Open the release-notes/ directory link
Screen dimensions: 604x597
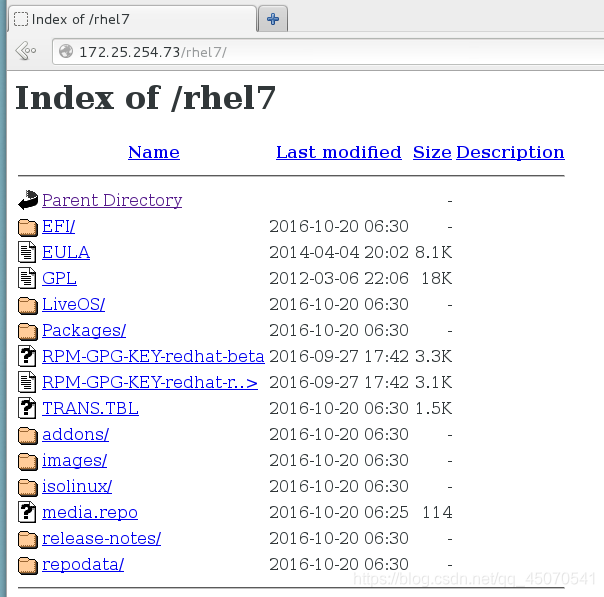101,538
